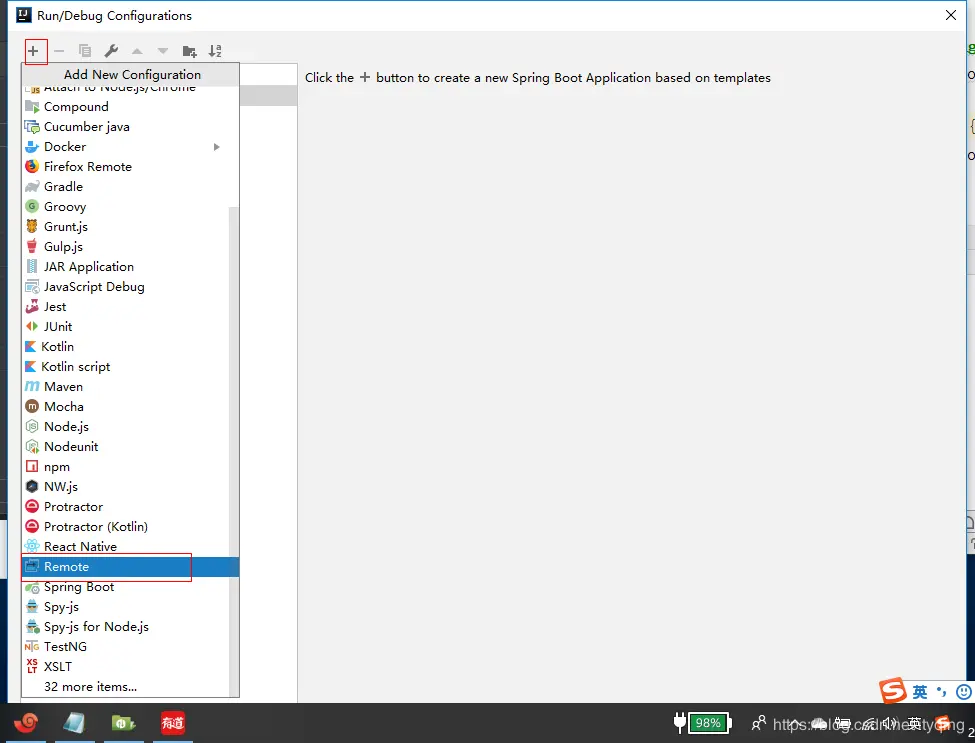Choose Gradle from the list

click(x=131, y=186)
